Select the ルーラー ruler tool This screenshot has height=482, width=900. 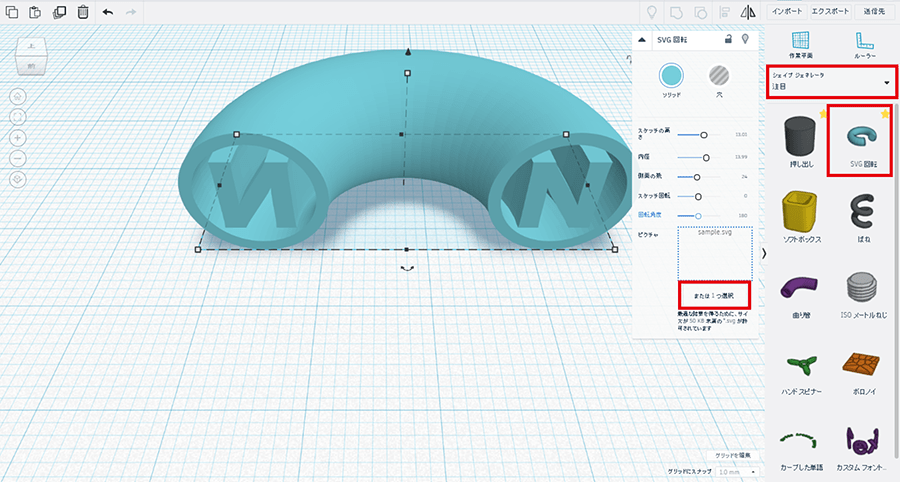click(864, 45)
